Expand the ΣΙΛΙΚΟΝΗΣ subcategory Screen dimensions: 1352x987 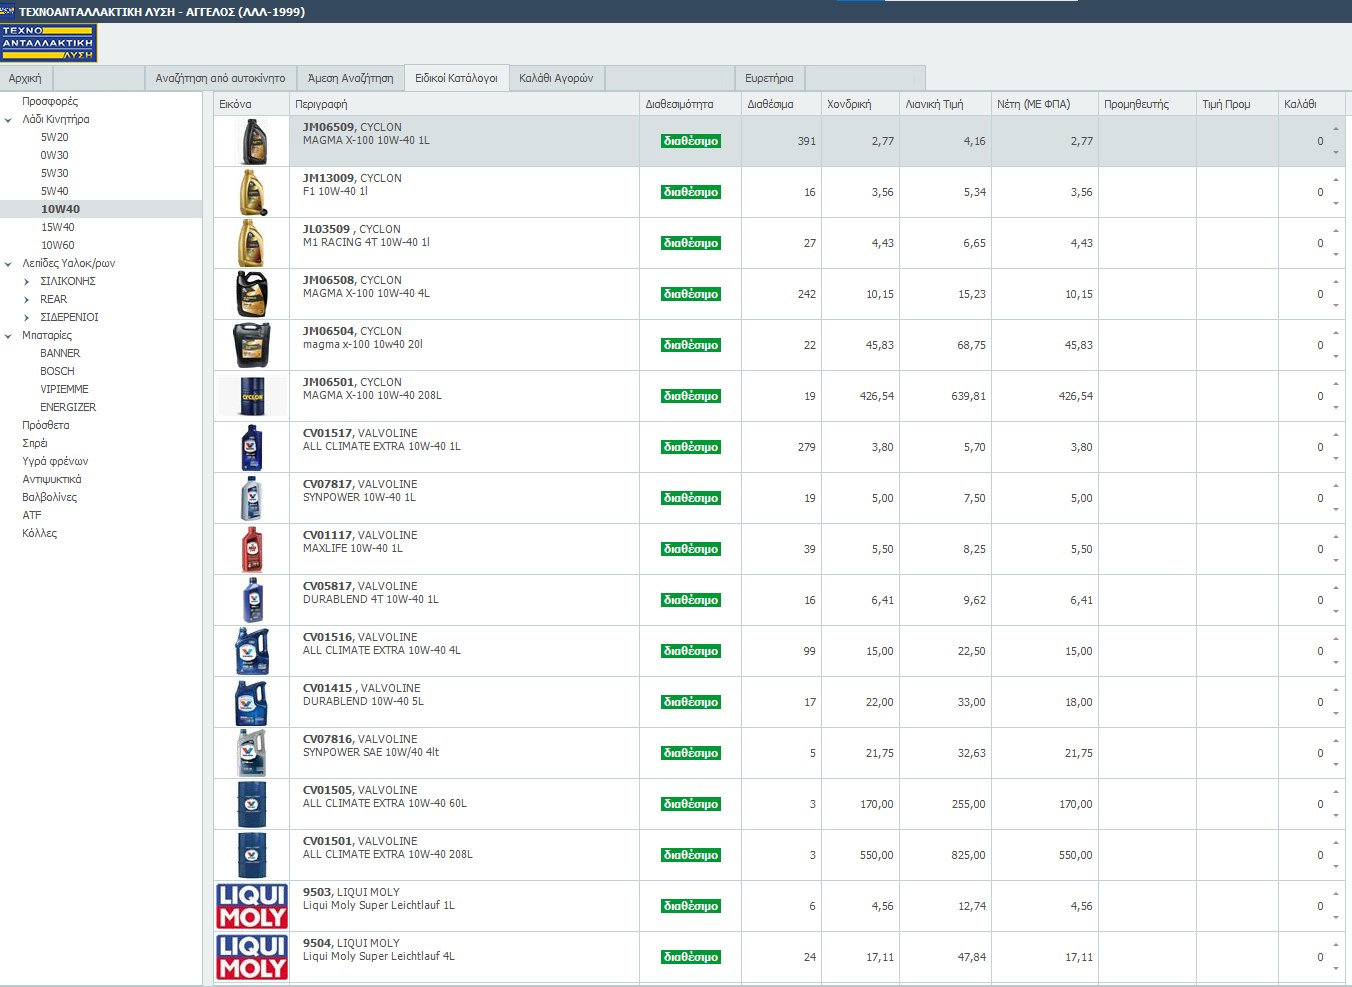point(27,282)
